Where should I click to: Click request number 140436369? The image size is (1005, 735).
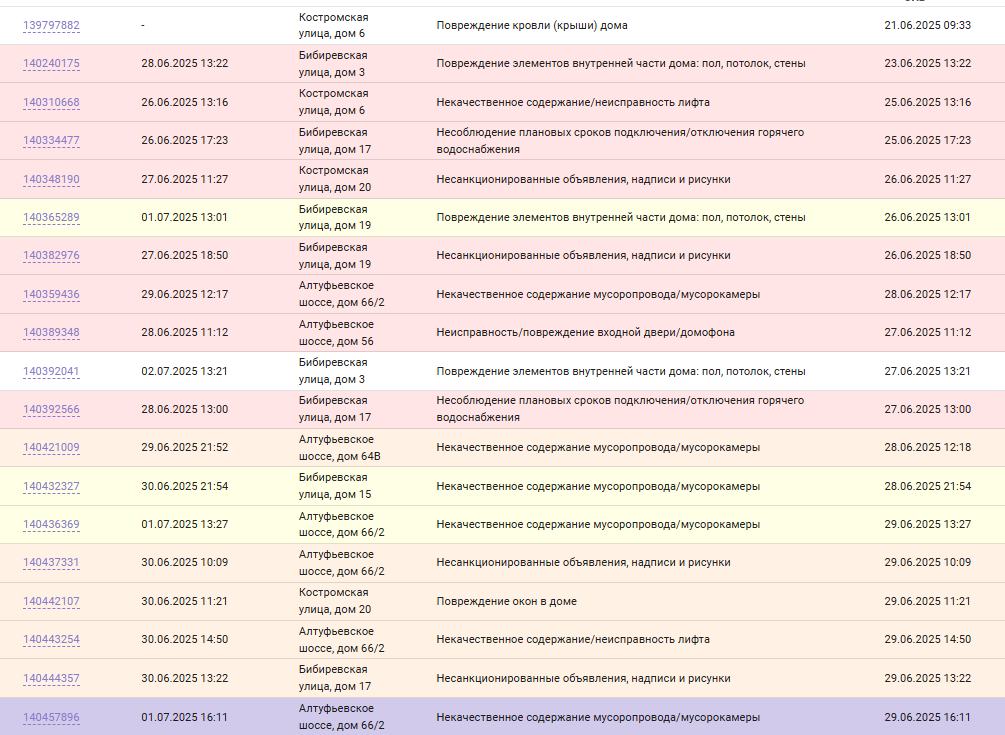click(51, 524)
